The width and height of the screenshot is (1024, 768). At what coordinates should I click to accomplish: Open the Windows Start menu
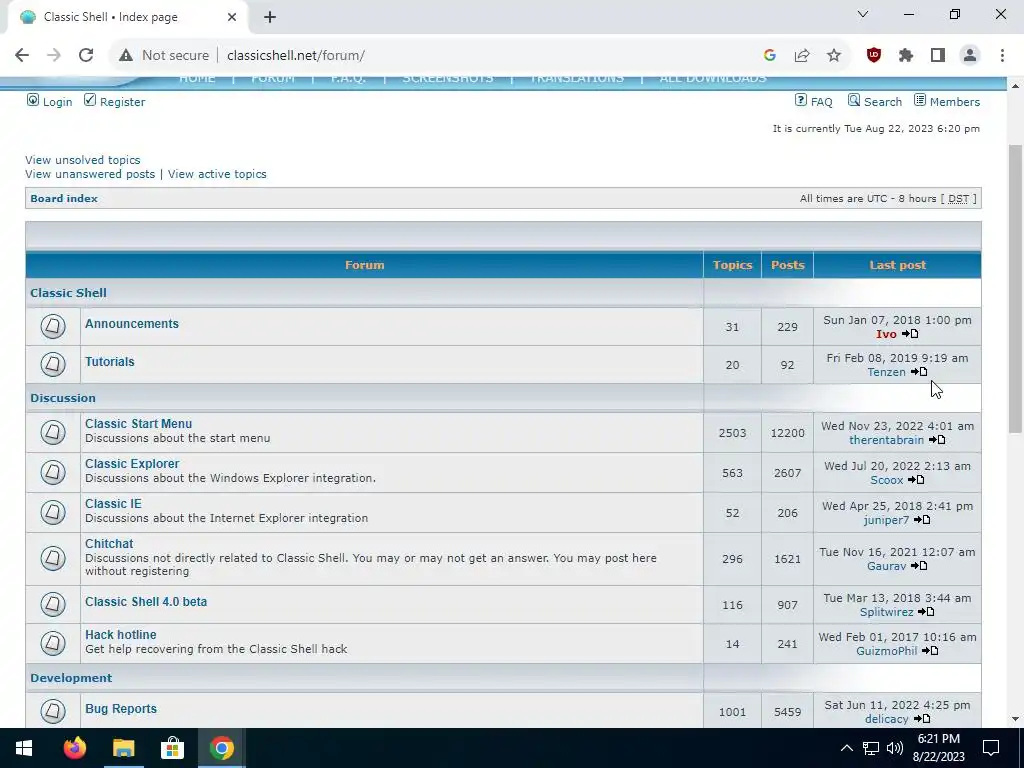(24, 748)
